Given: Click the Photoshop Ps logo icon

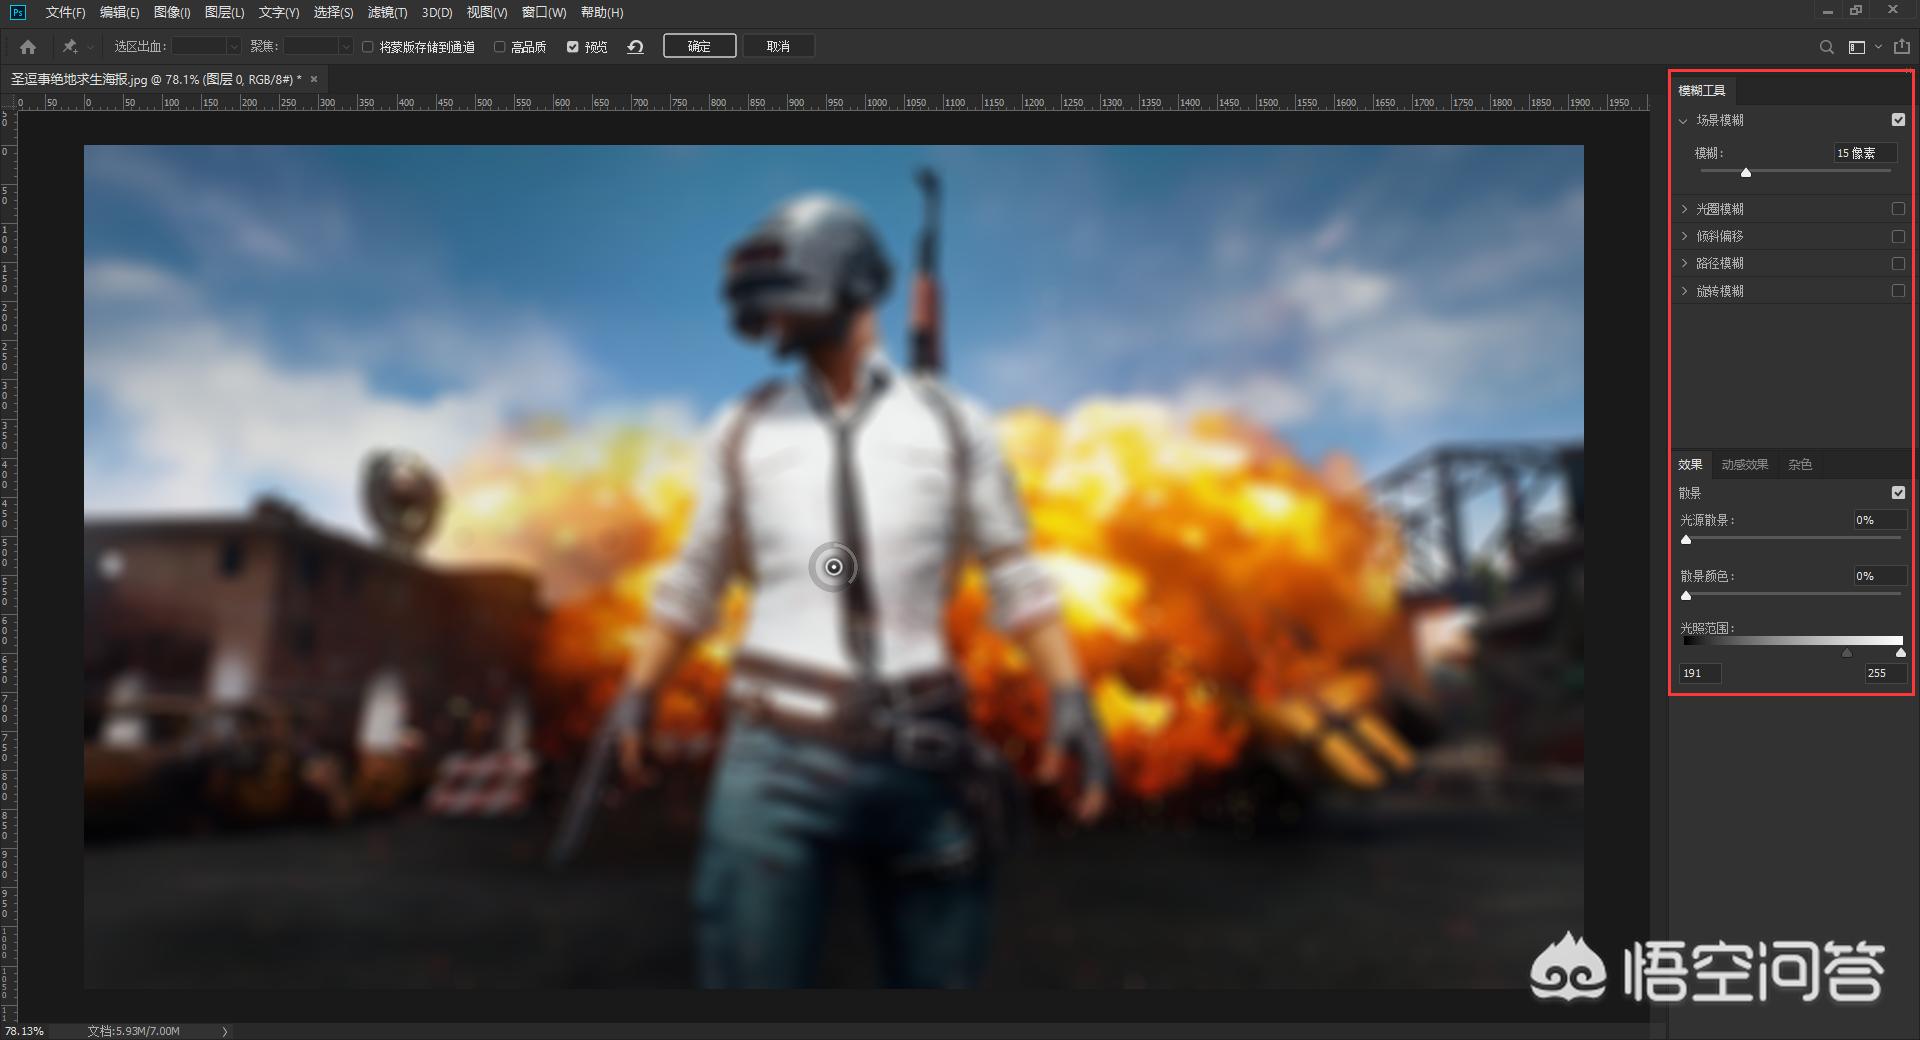Looking at the screenshot, I should [17, 12].
